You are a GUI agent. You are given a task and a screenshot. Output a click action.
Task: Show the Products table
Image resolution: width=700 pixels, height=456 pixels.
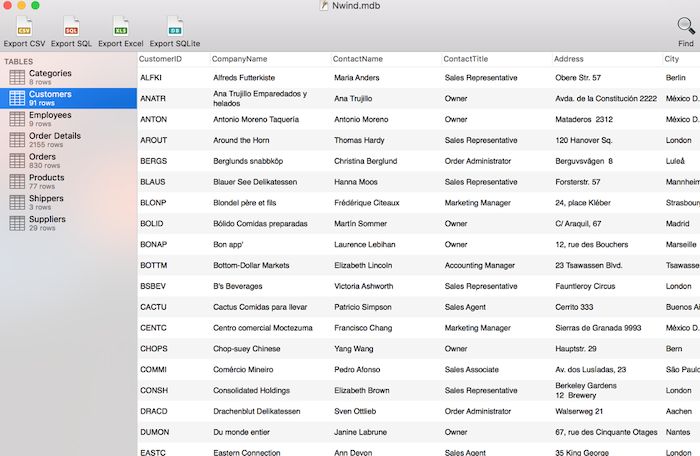[46, 178]
